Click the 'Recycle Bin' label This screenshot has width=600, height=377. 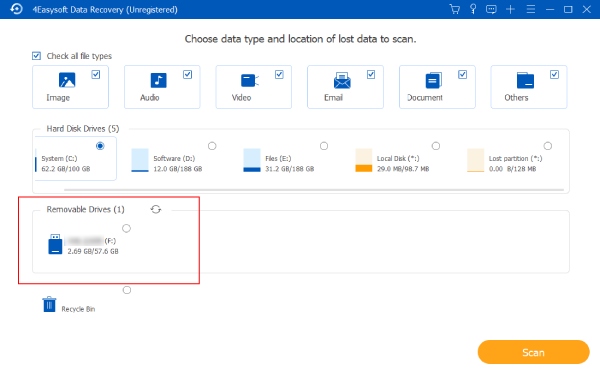point(78,309)
